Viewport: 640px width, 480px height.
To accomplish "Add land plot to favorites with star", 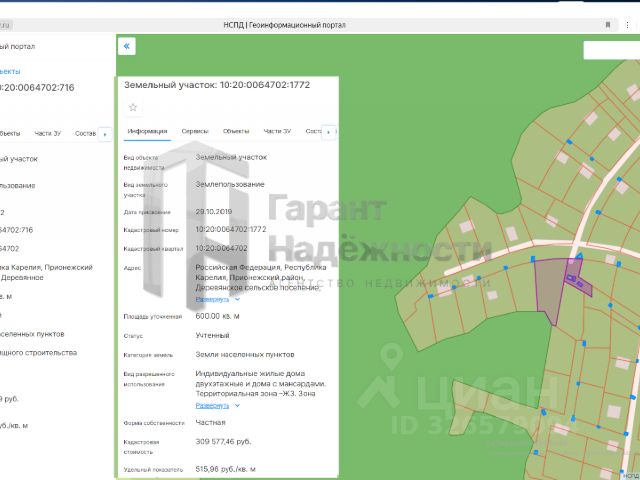I will pyautogui.click(x=133, y=107).
